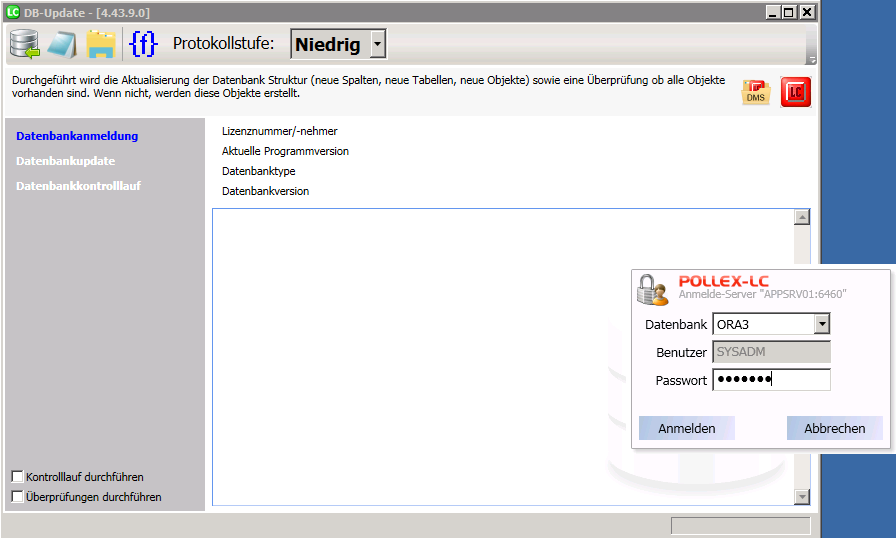Open the Protokollstufe dropdown
The height and width of the screenshot is (538, 896).
[x=377, y=45]
